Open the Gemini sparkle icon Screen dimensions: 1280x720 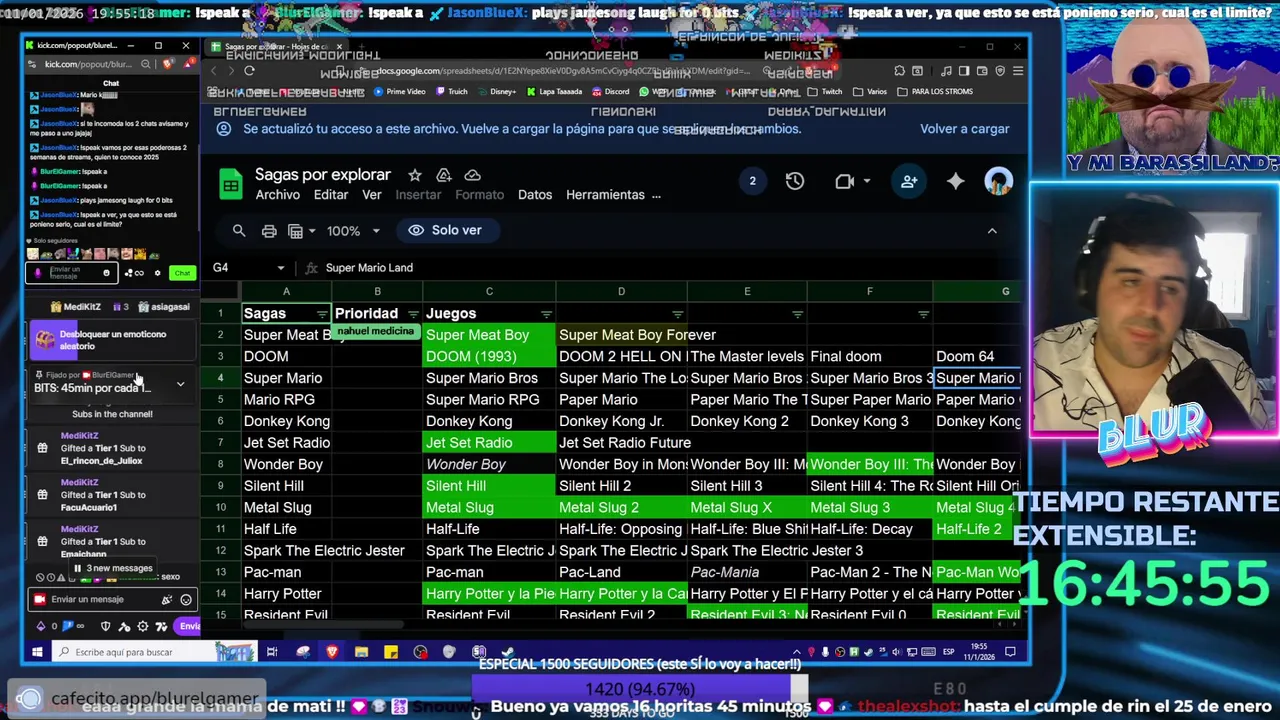956,181
